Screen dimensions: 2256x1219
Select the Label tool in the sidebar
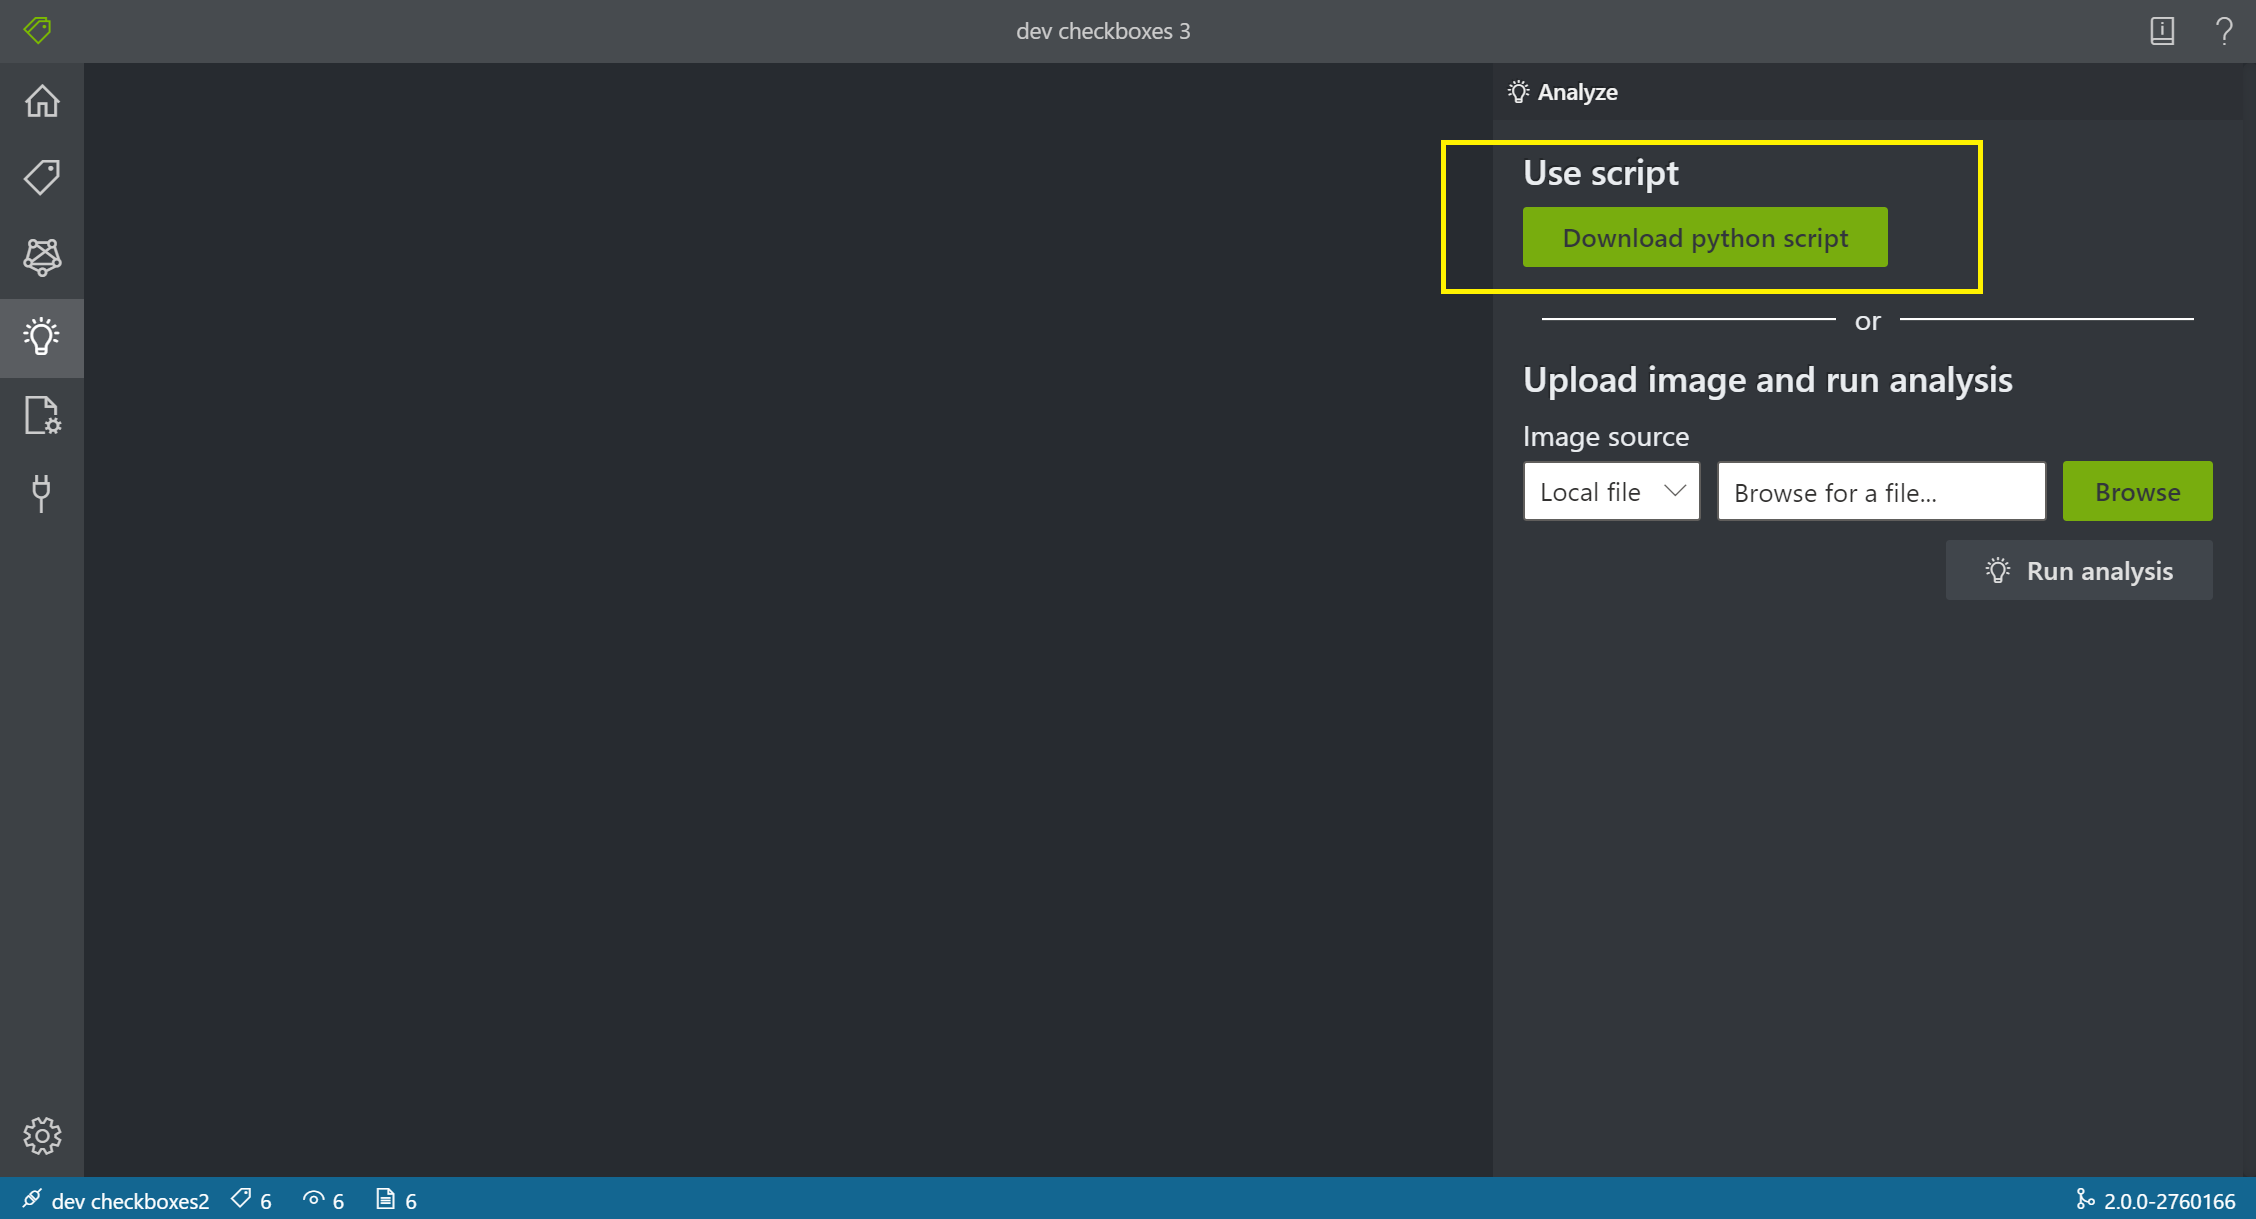tap(41, 176)
